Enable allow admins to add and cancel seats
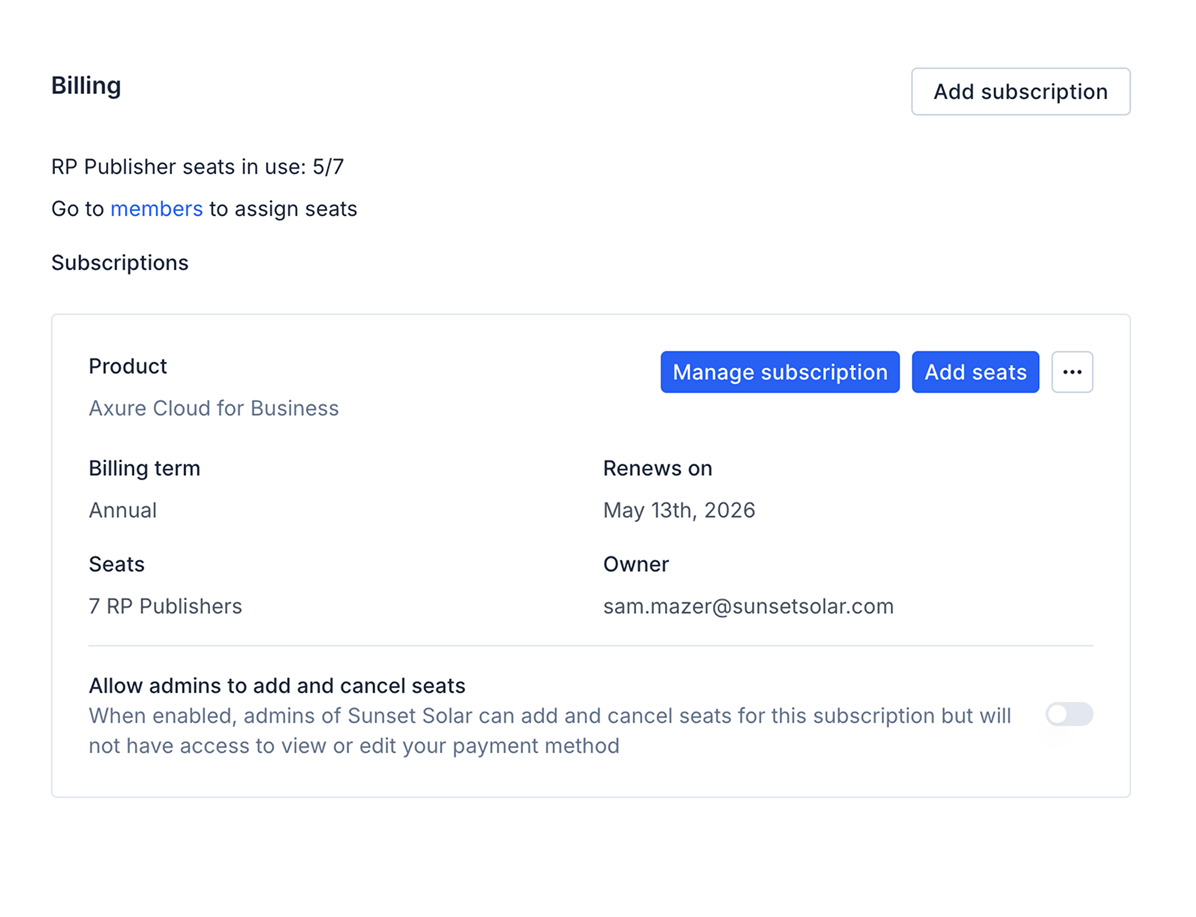 (x=1069, y=714)
